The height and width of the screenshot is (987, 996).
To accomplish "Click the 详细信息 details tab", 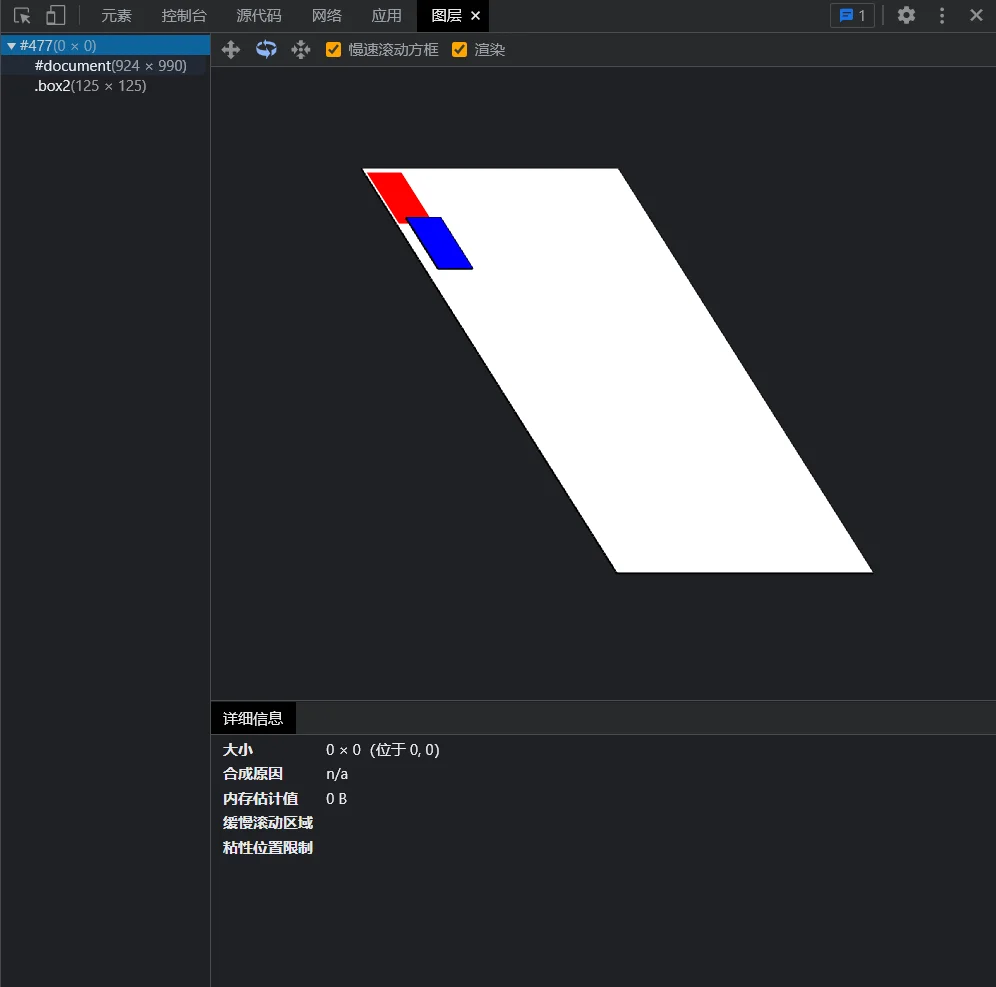I will [254, 717].
